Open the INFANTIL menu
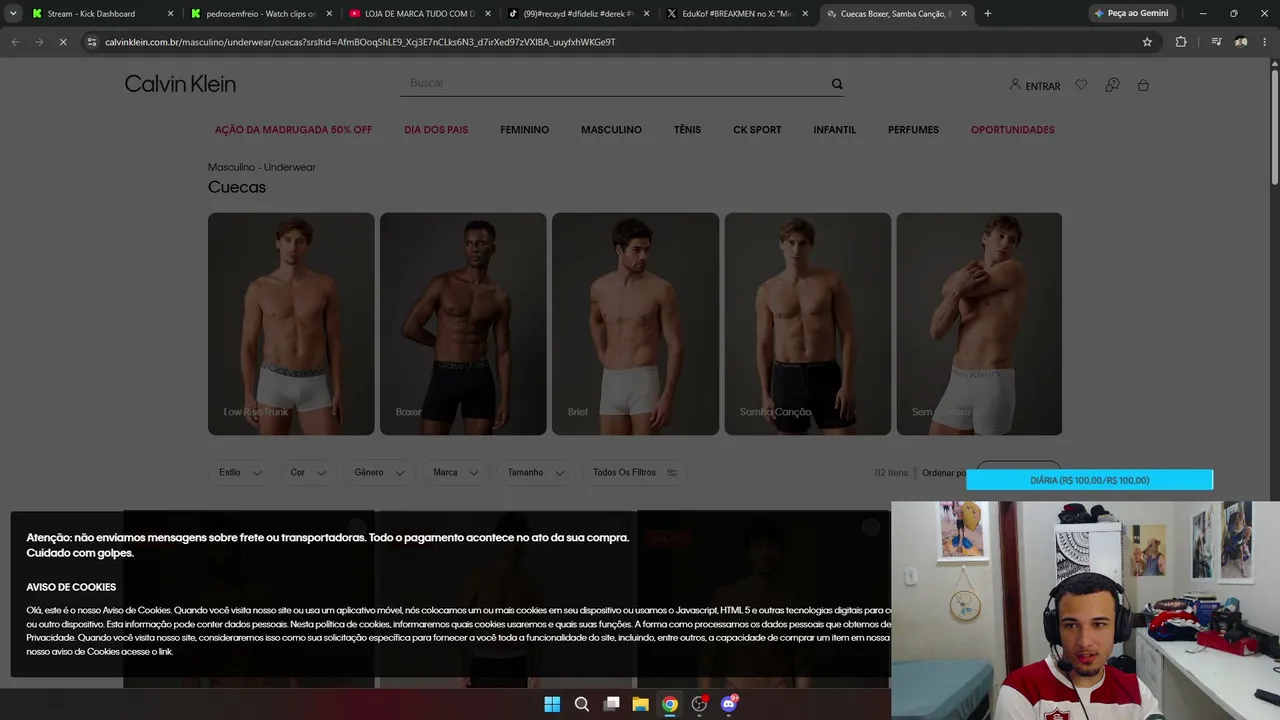The height and width of the screenshot is (720, 1280). (834, 130)
